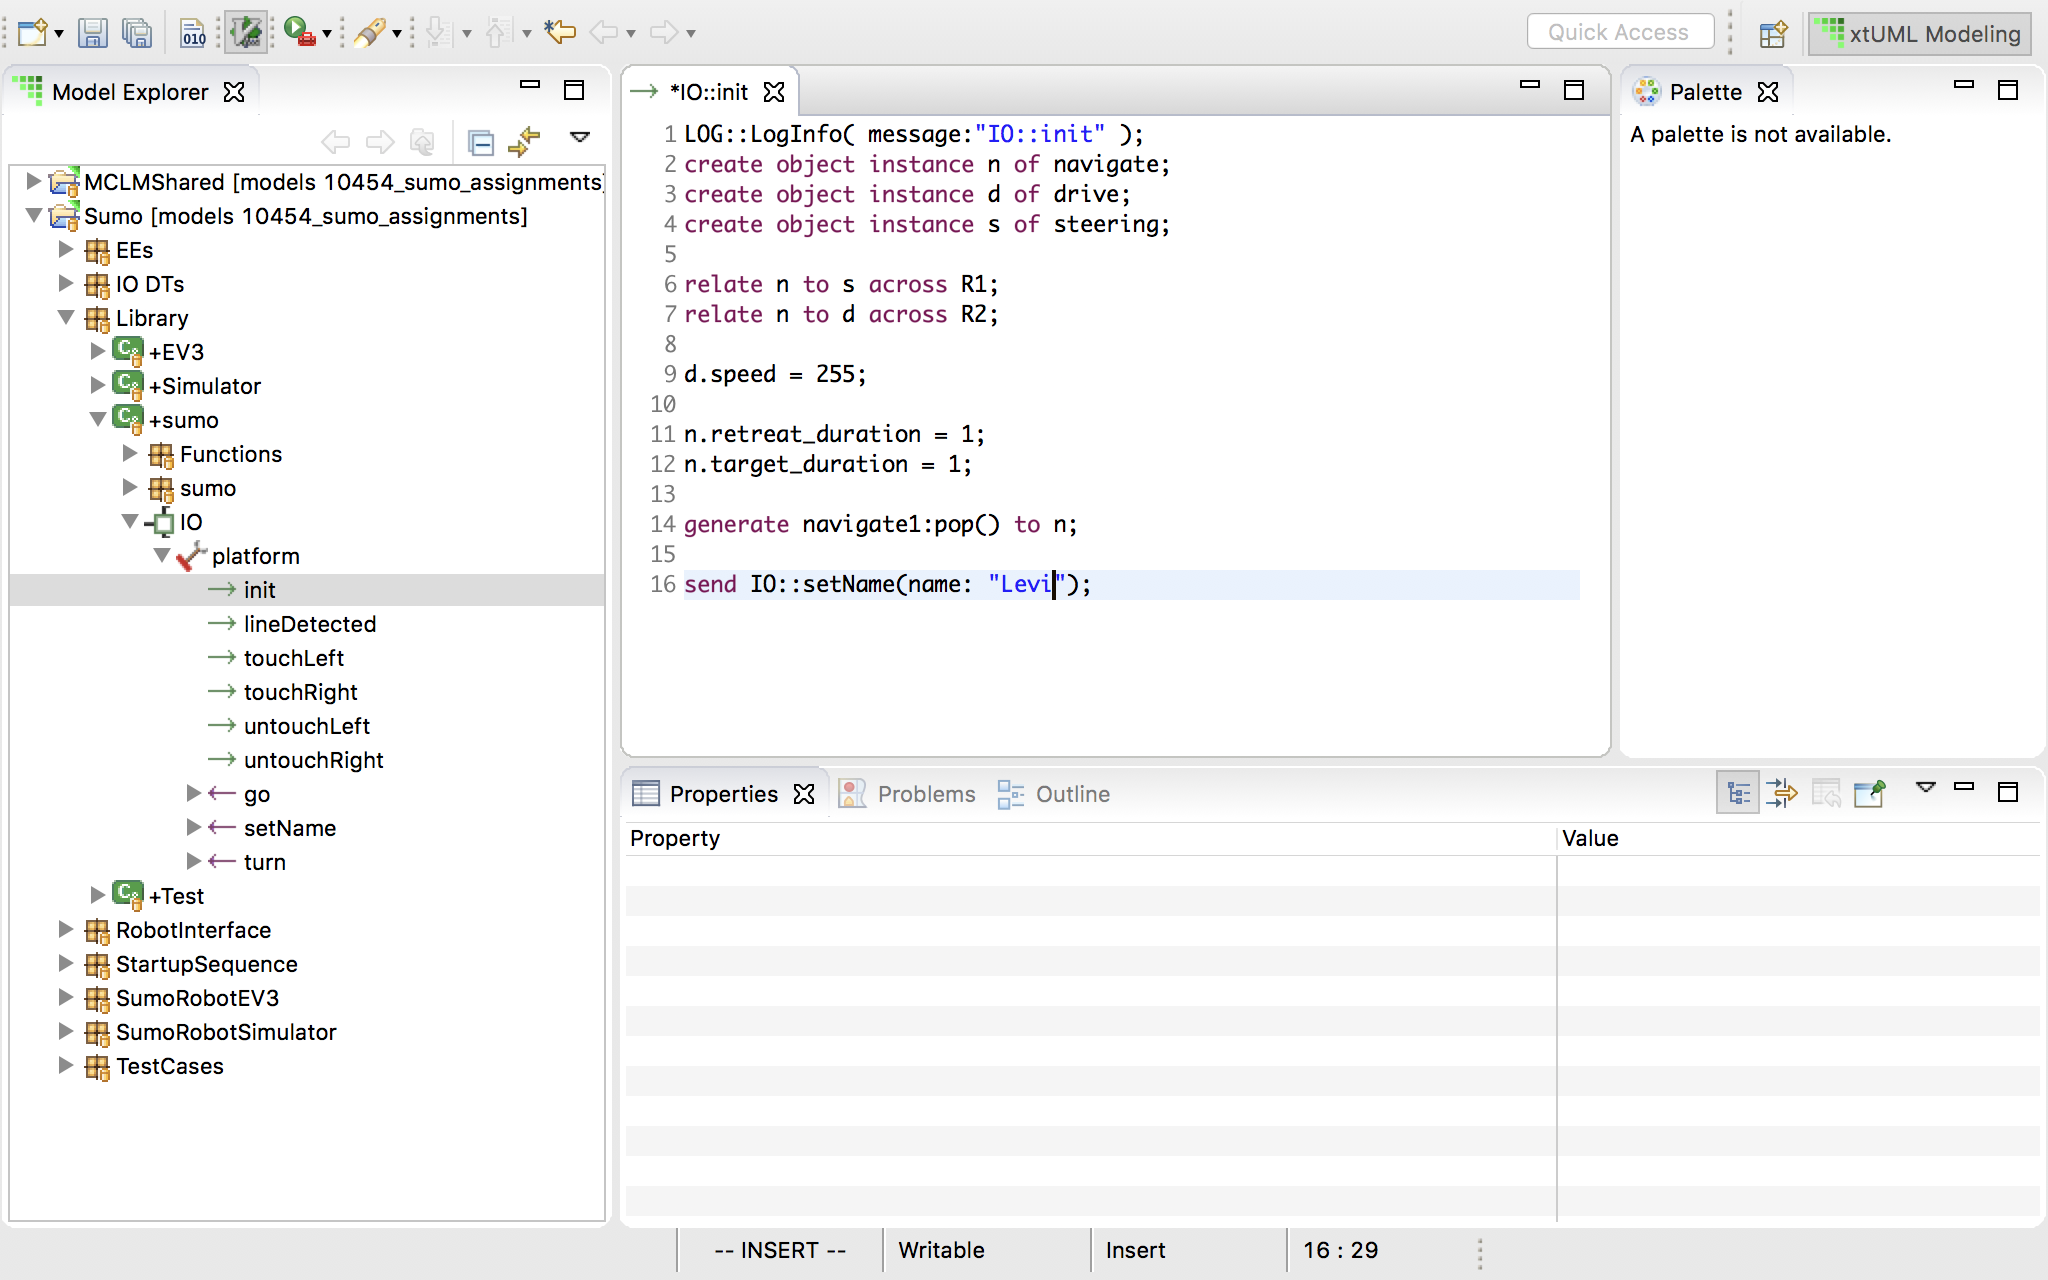Select the *IO::init editor tab
Screen dimensions: 2048x1280
tap(707, 92)
